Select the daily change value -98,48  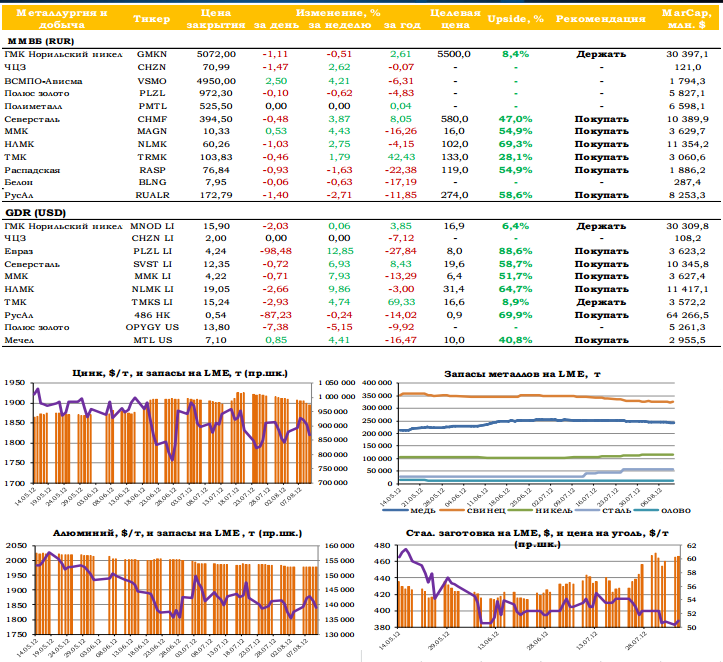(276, 251)
